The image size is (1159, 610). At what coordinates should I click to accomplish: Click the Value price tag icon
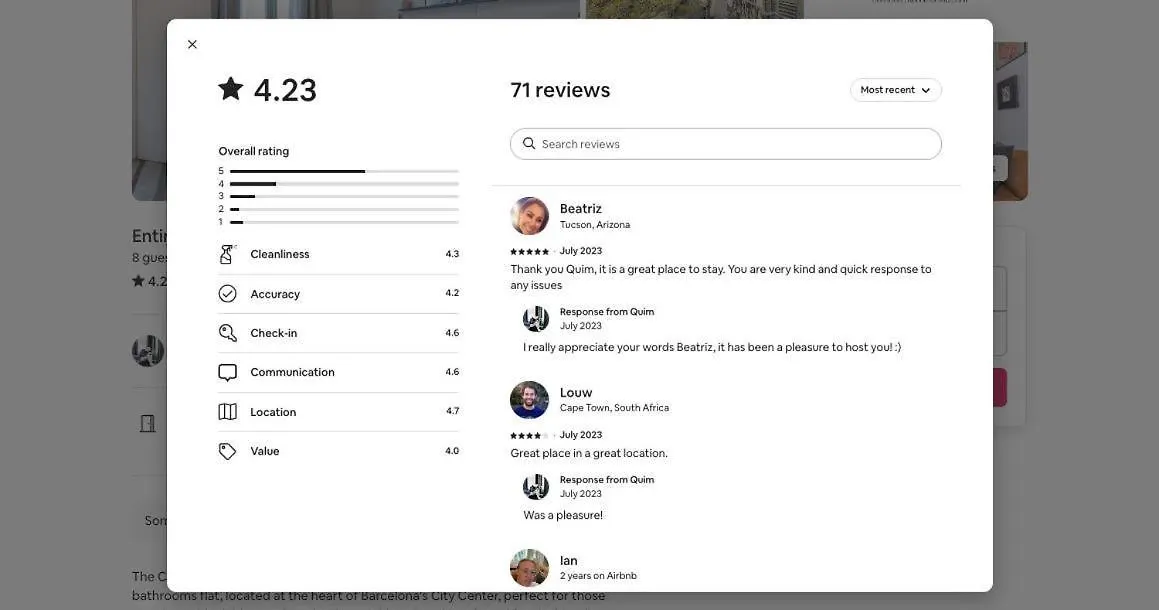tap(227, 451)
